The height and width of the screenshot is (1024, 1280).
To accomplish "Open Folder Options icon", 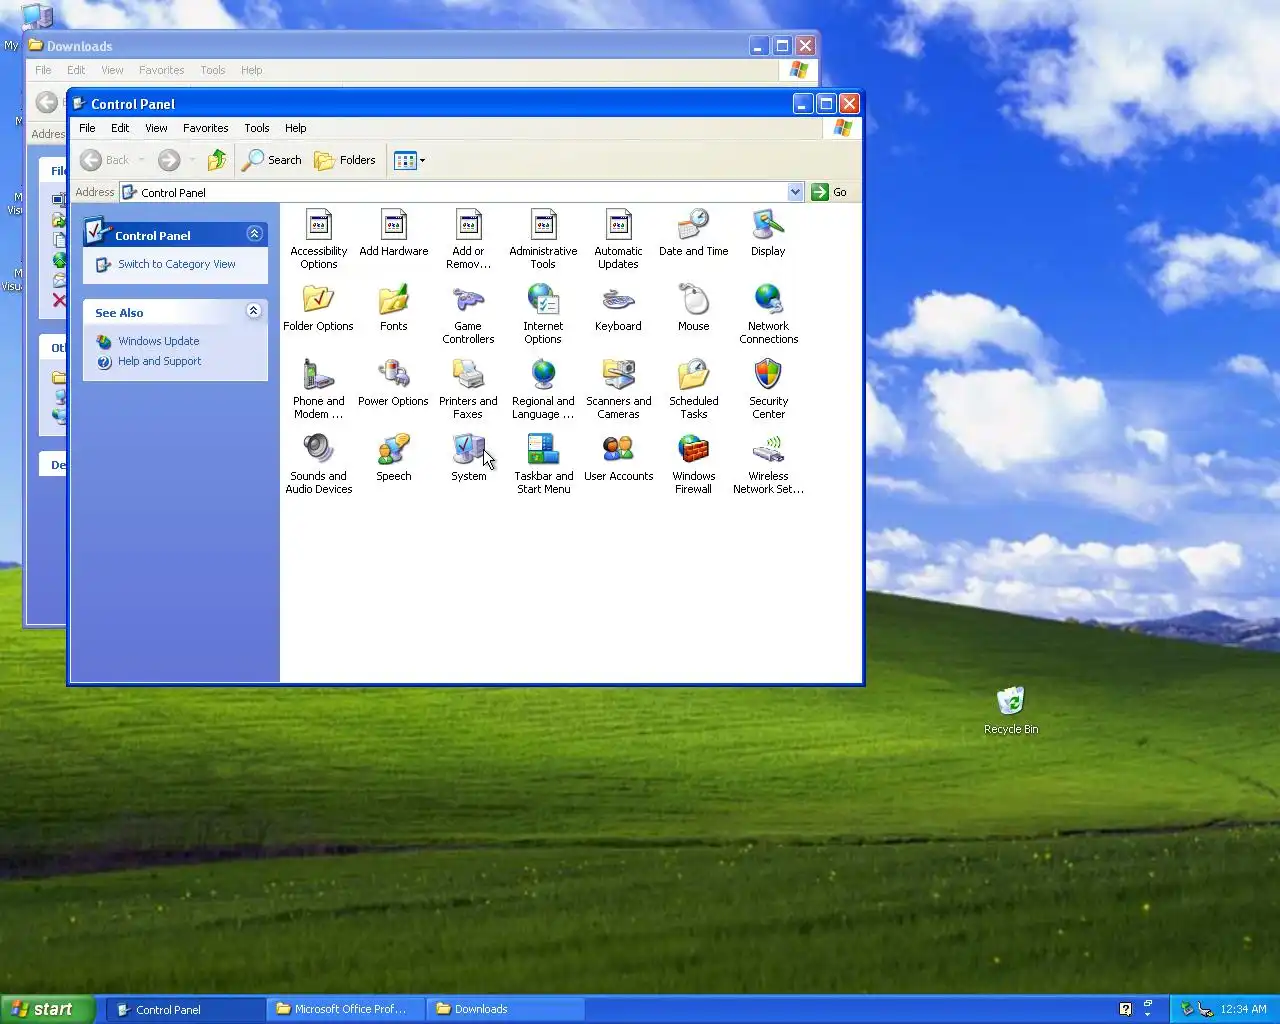I will [318, 308].
